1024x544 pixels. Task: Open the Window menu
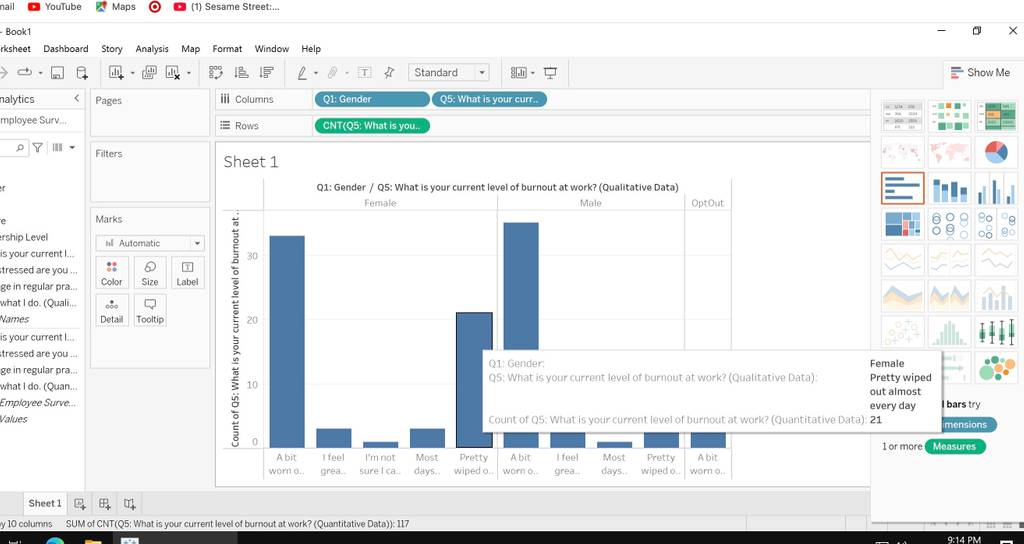click(272, 49)
